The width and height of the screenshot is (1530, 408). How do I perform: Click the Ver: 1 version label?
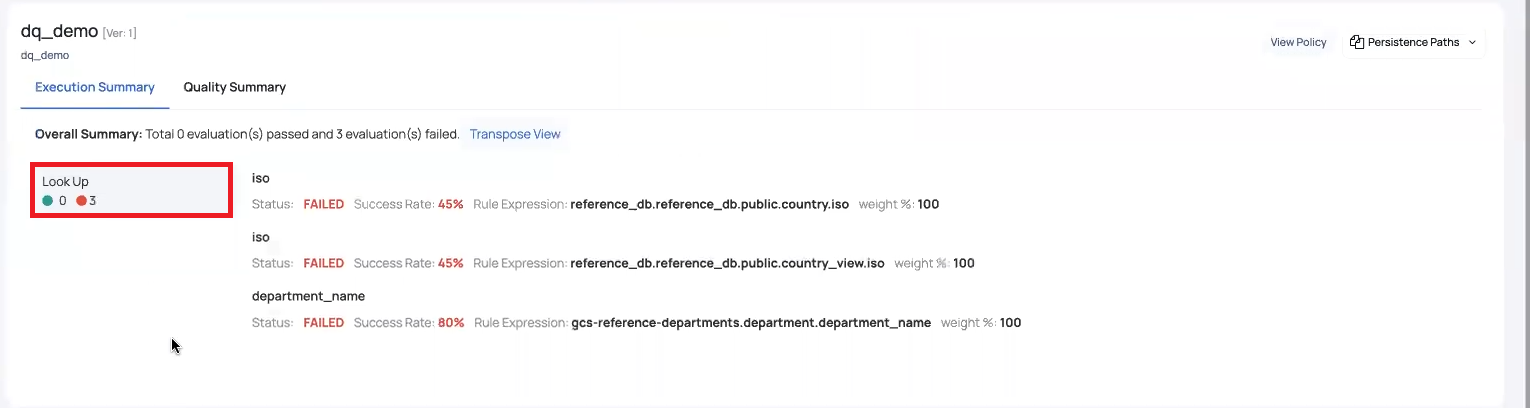point(120,33)
